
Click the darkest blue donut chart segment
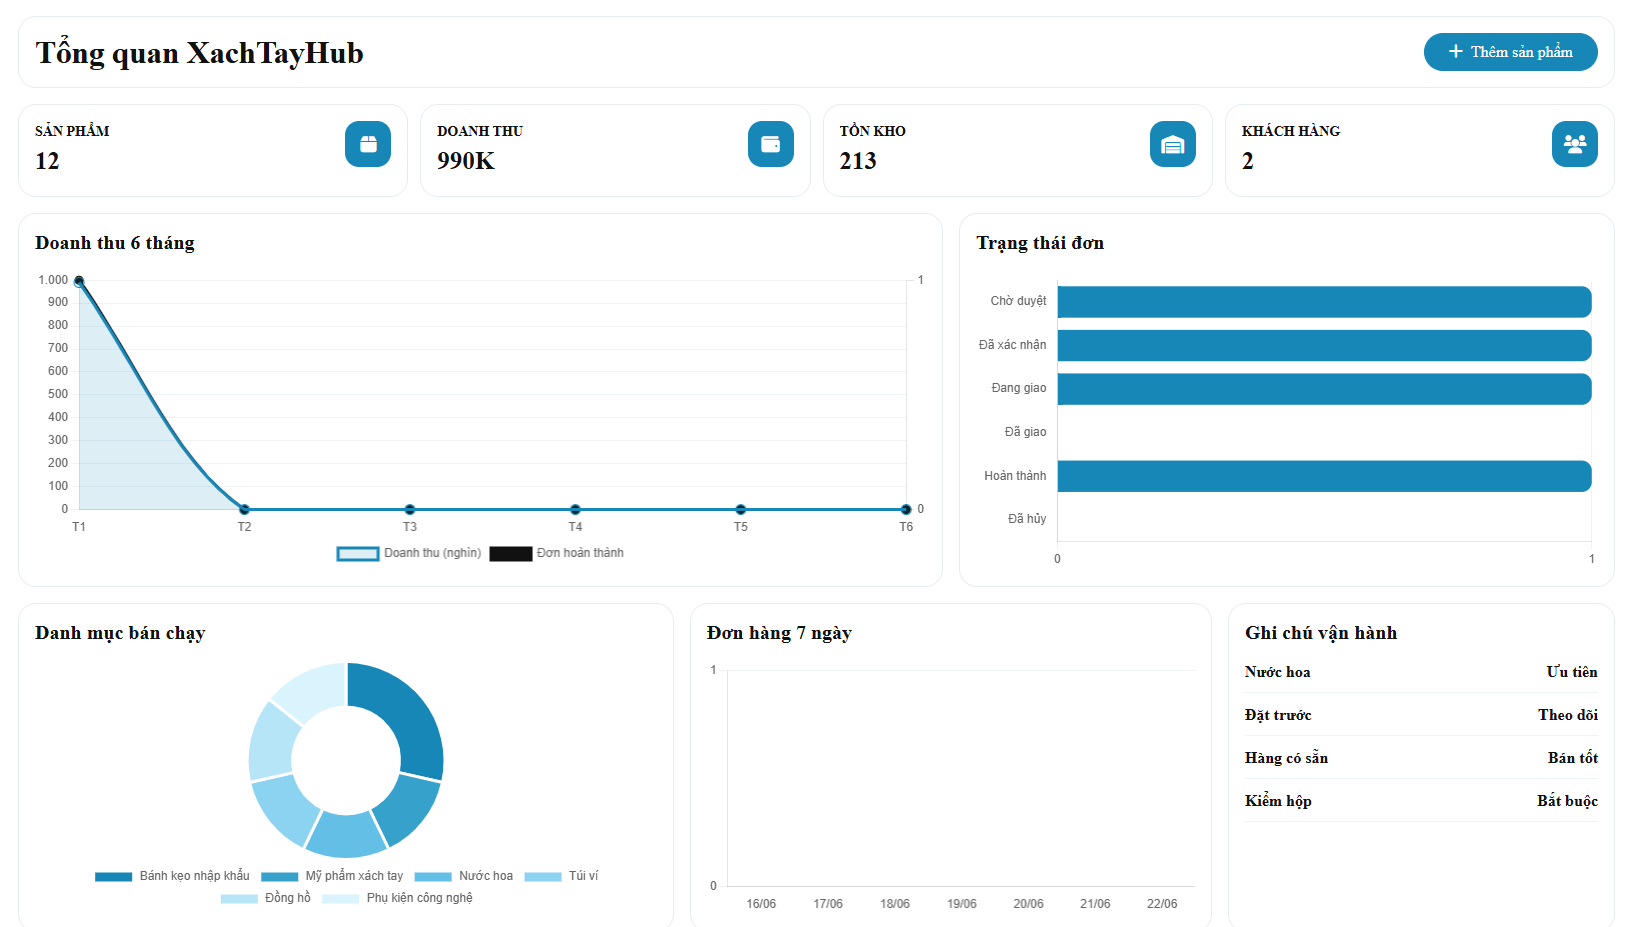[407, 715]
